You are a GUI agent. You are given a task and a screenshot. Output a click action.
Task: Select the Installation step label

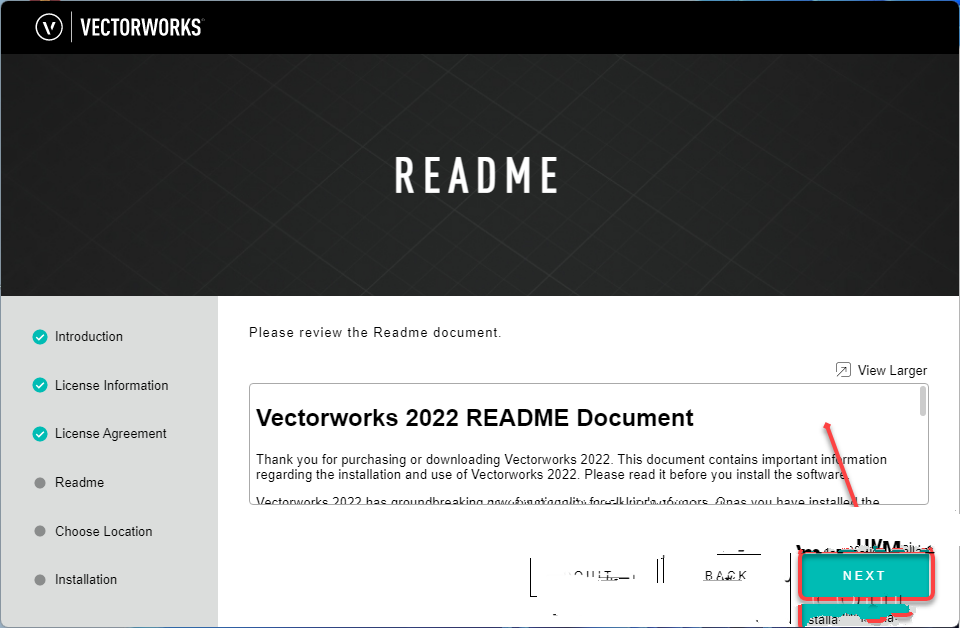[86, 580]
